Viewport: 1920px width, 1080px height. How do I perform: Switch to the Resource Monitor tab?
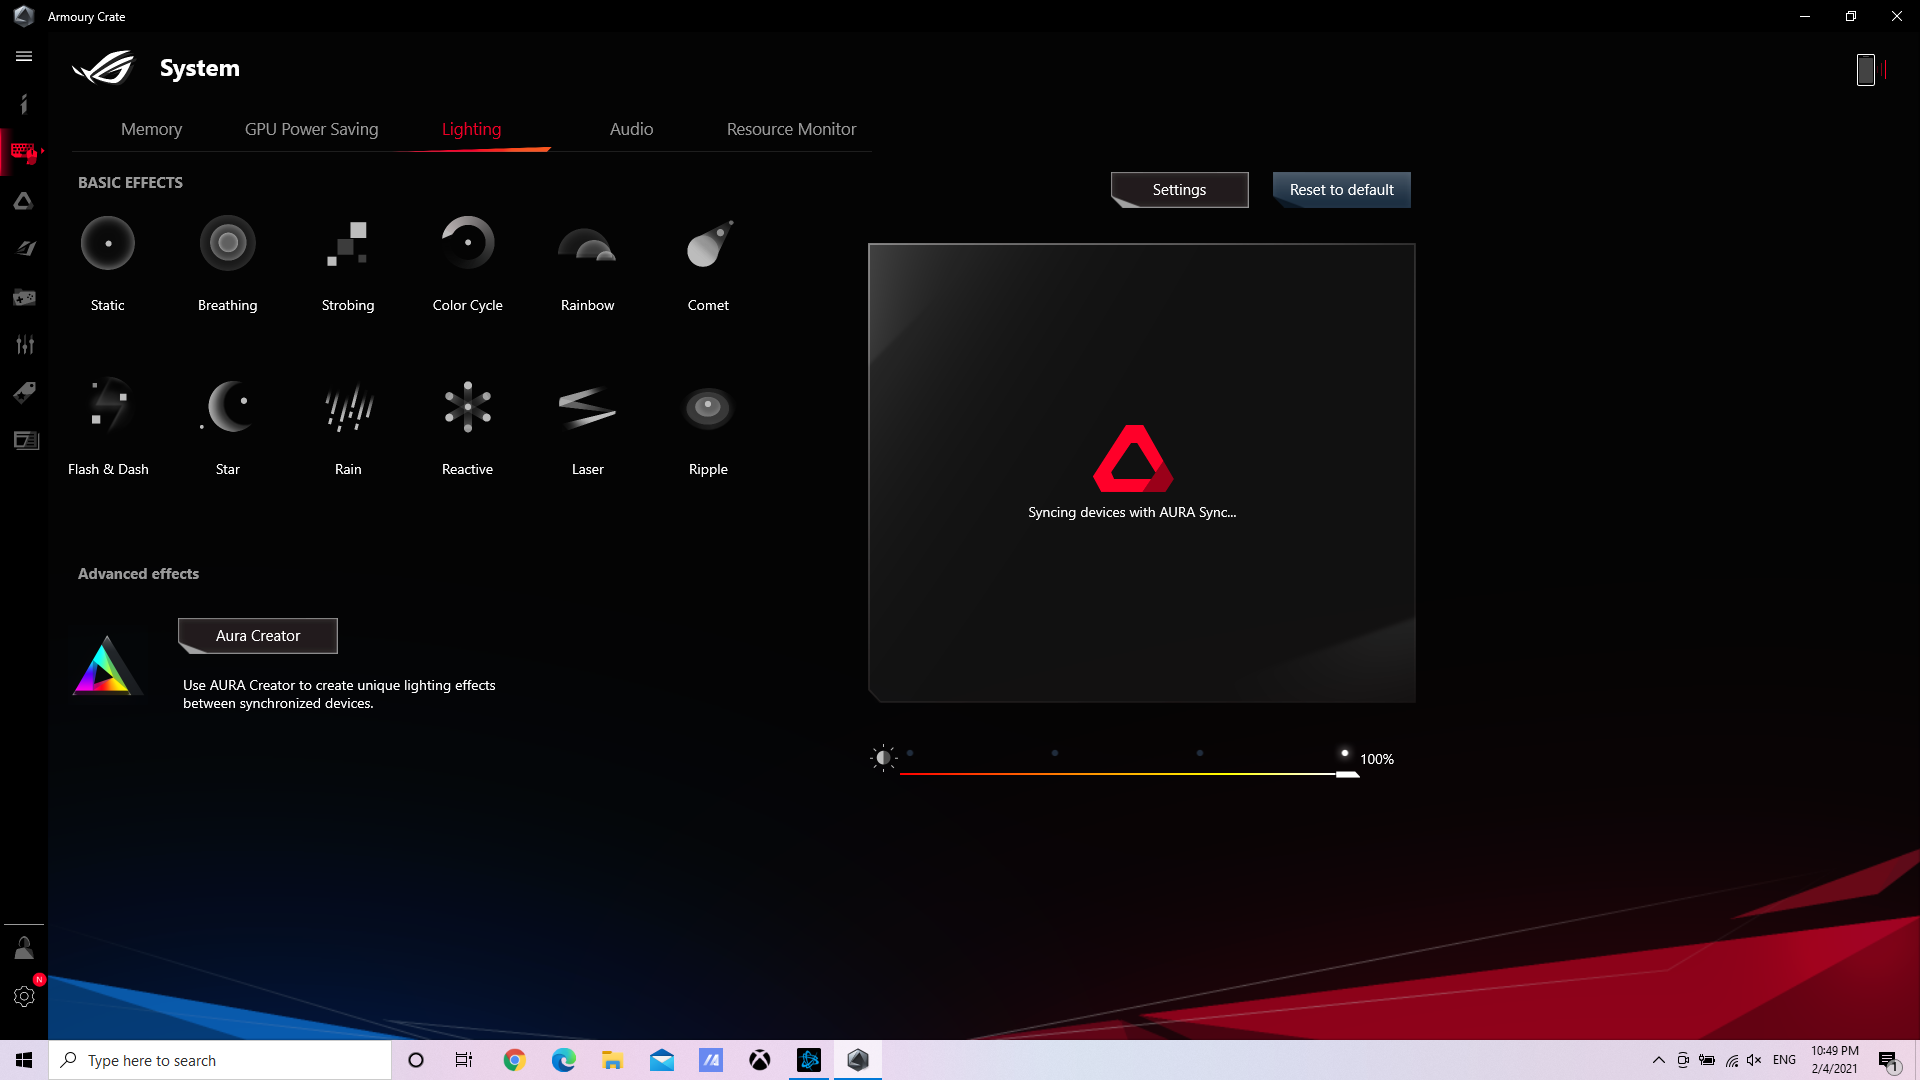point(792,129)
